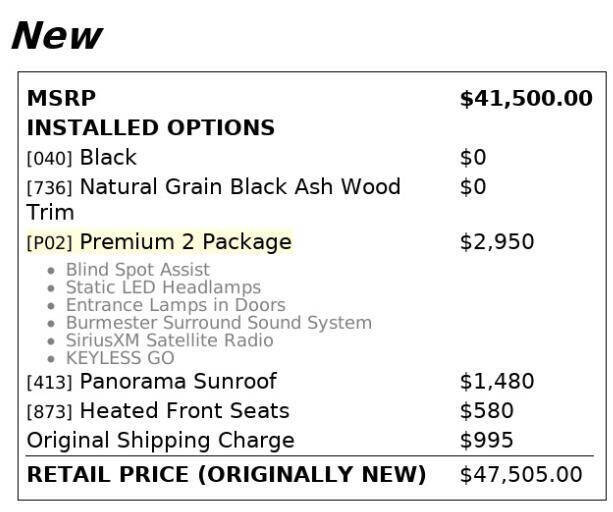Click the [P02] option code
Screen dimensions: 613x512
[49, 243]
